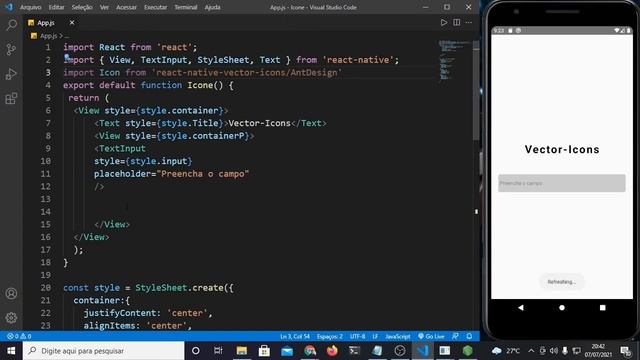Image resolution: width=640 pixels, height=360 pixels.
Task: Open Microsoft Store from the taskbar
Action: [x=264, y=351]
